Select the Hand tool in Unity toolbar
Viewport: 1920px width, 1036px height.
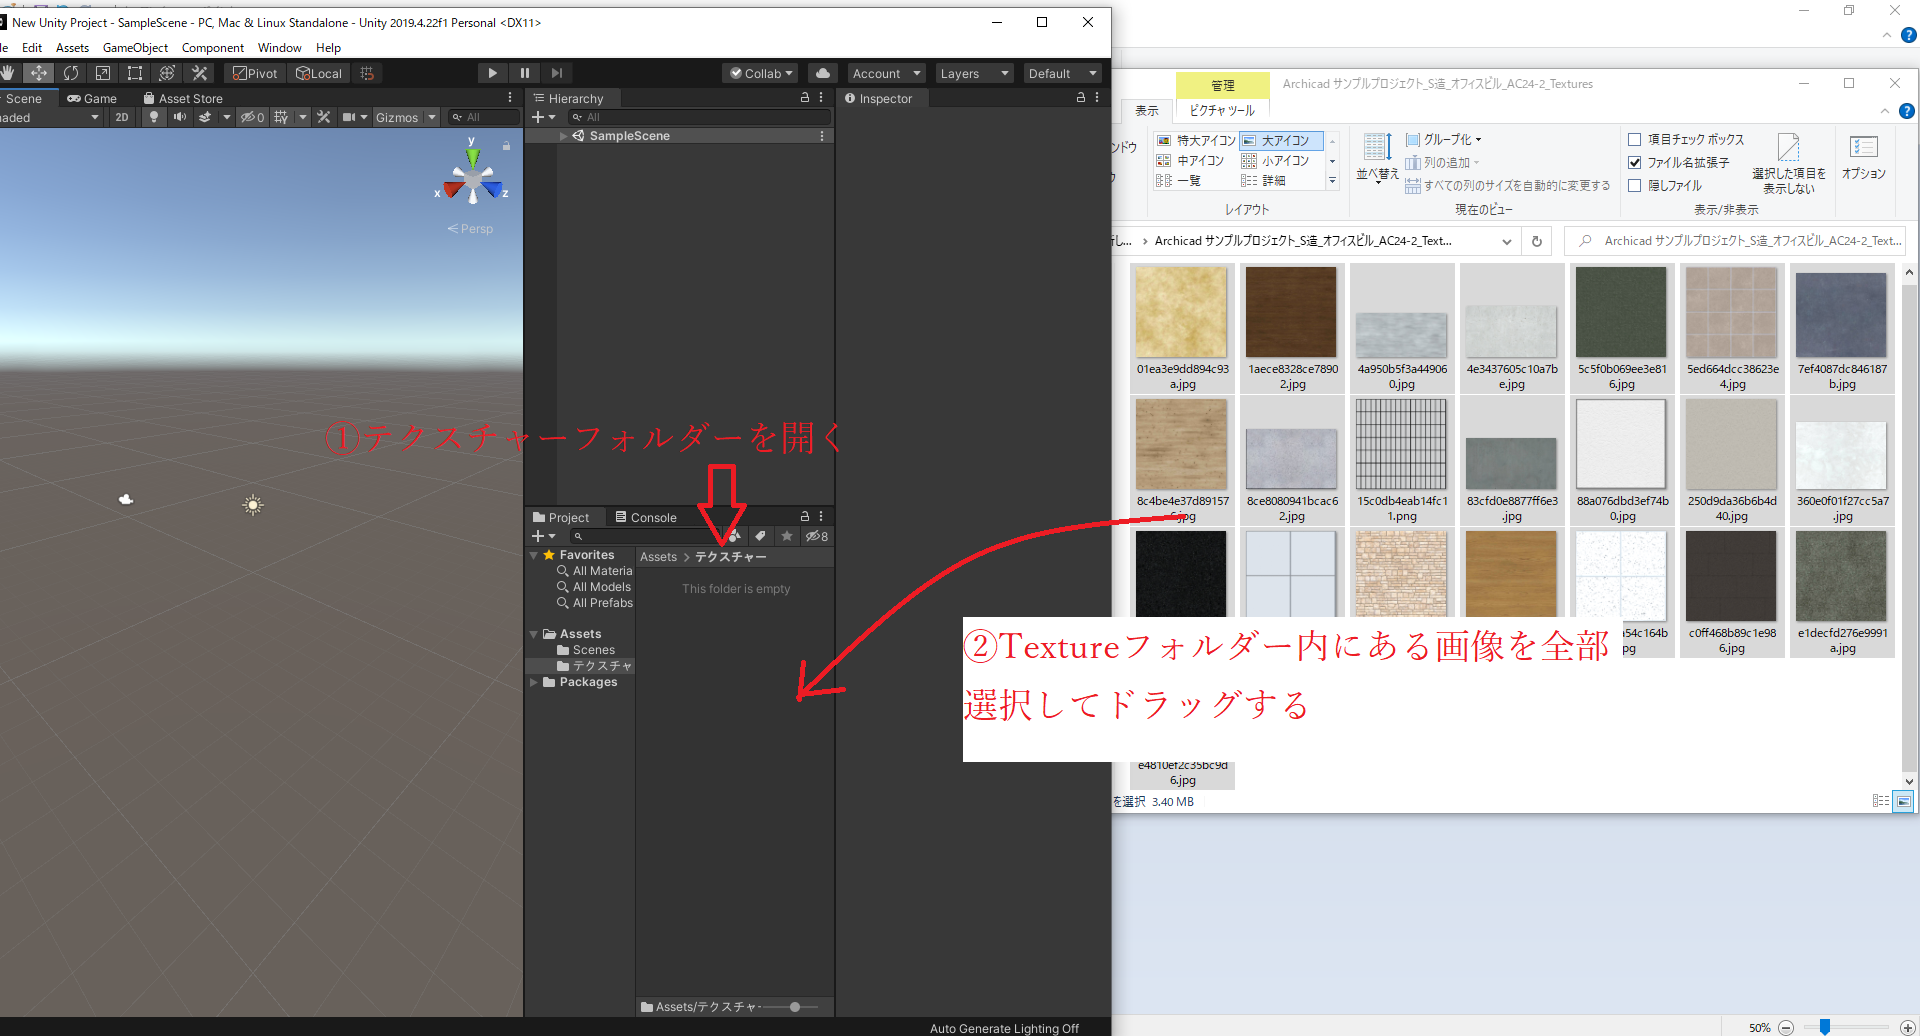coord(10,72)
